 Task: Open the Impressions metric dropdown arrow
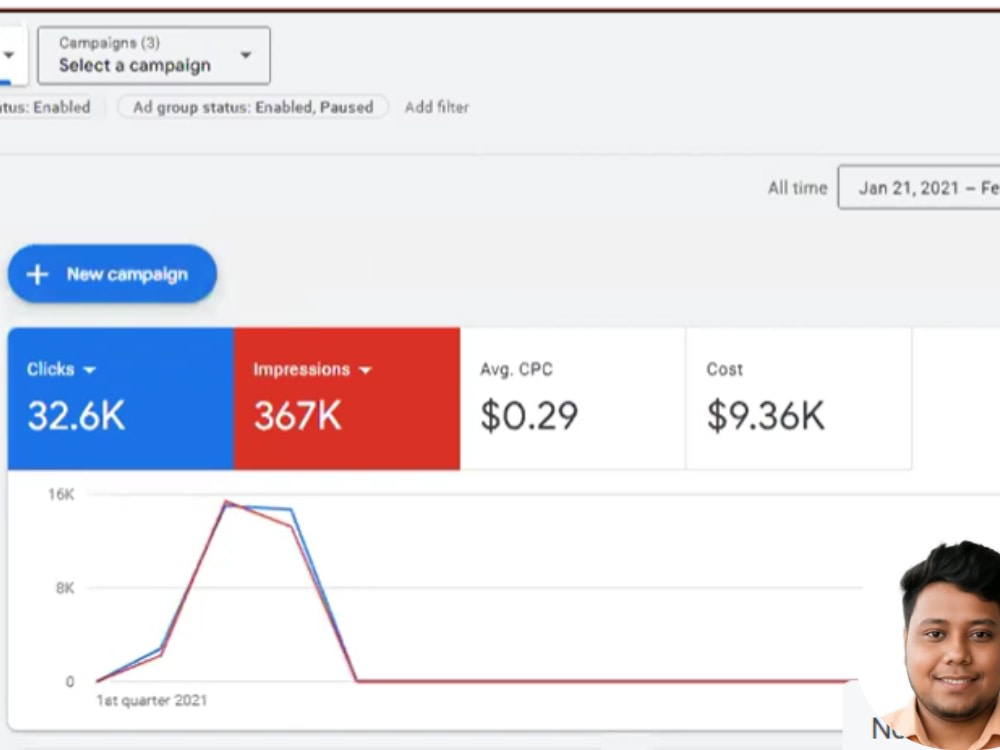[x=365, y=370]
